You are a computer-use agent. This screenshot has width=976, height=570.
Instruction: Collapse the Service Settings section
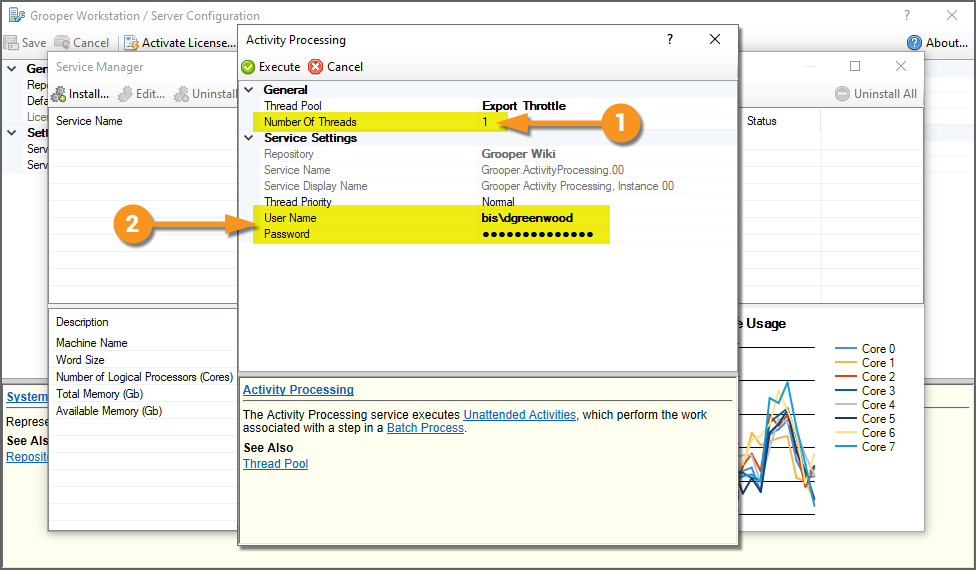249,138
